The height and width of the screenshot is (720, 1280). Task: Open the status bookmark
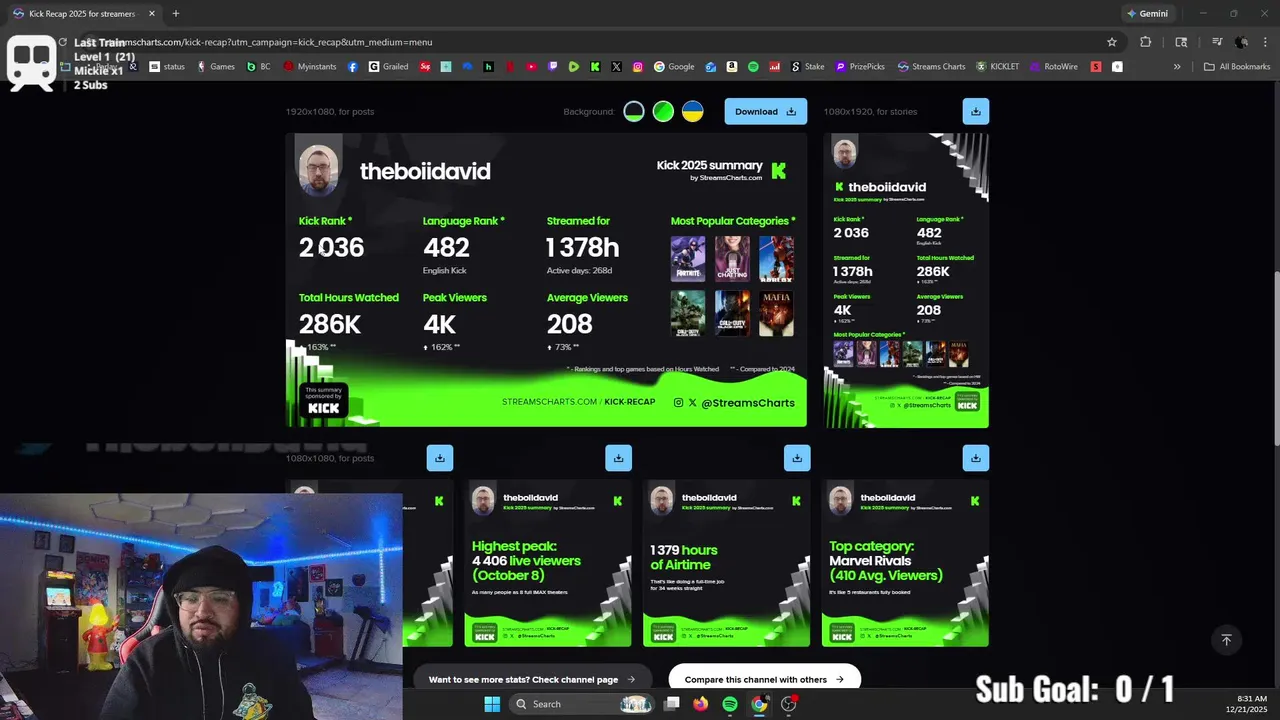[167, 67]
